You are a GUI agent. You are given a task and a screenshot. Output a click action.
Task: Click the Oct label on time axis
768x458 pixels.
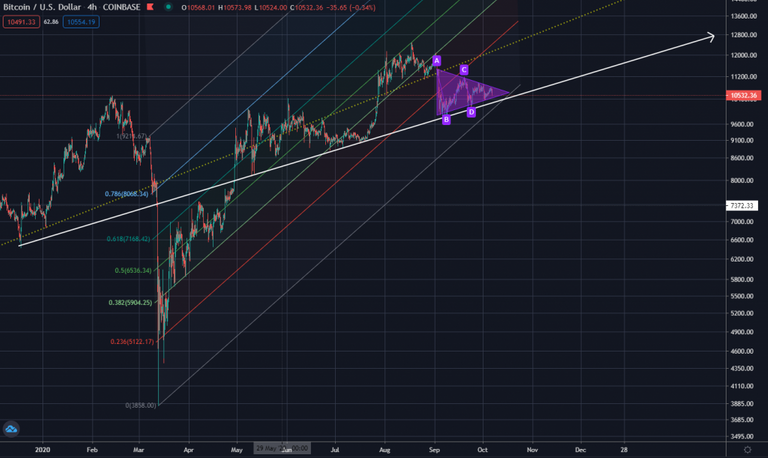pyautogui.click(x=482, y=450)
